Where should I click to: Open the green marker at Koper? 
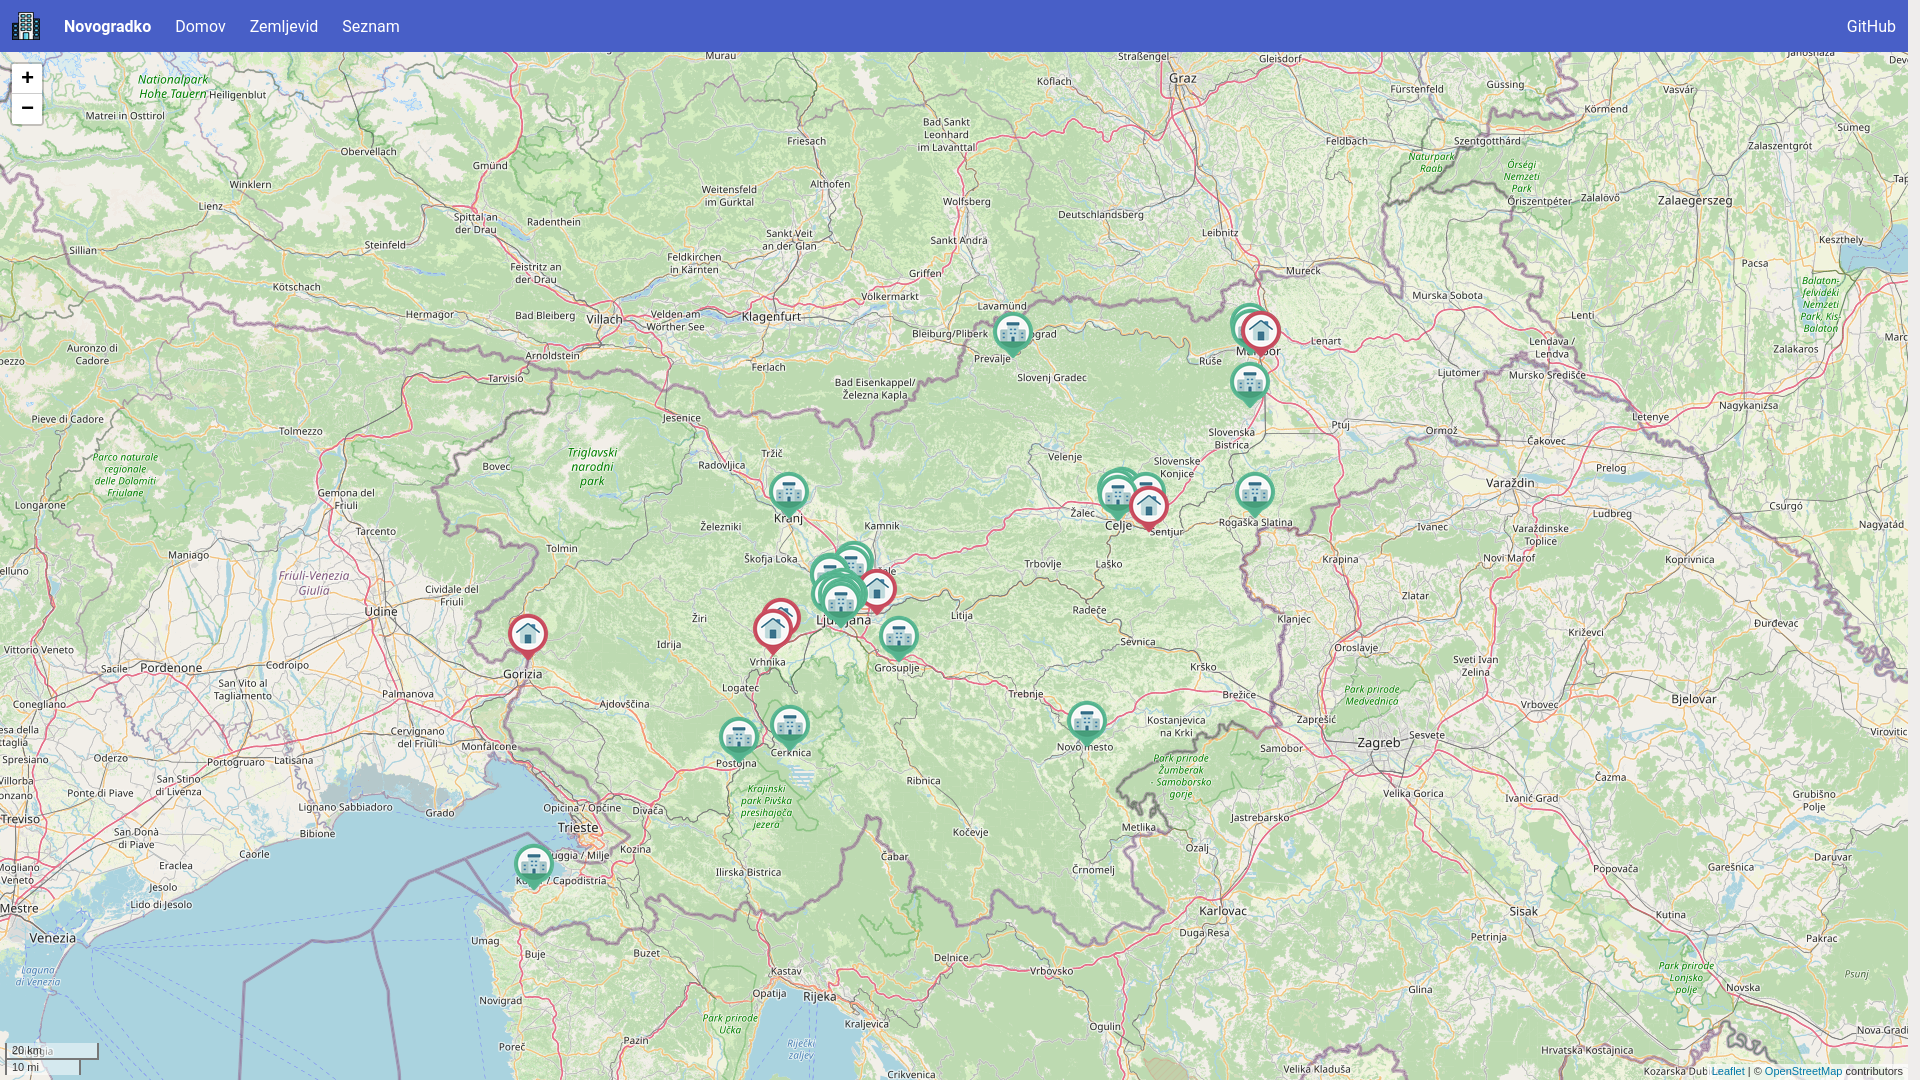pos(534,866)
